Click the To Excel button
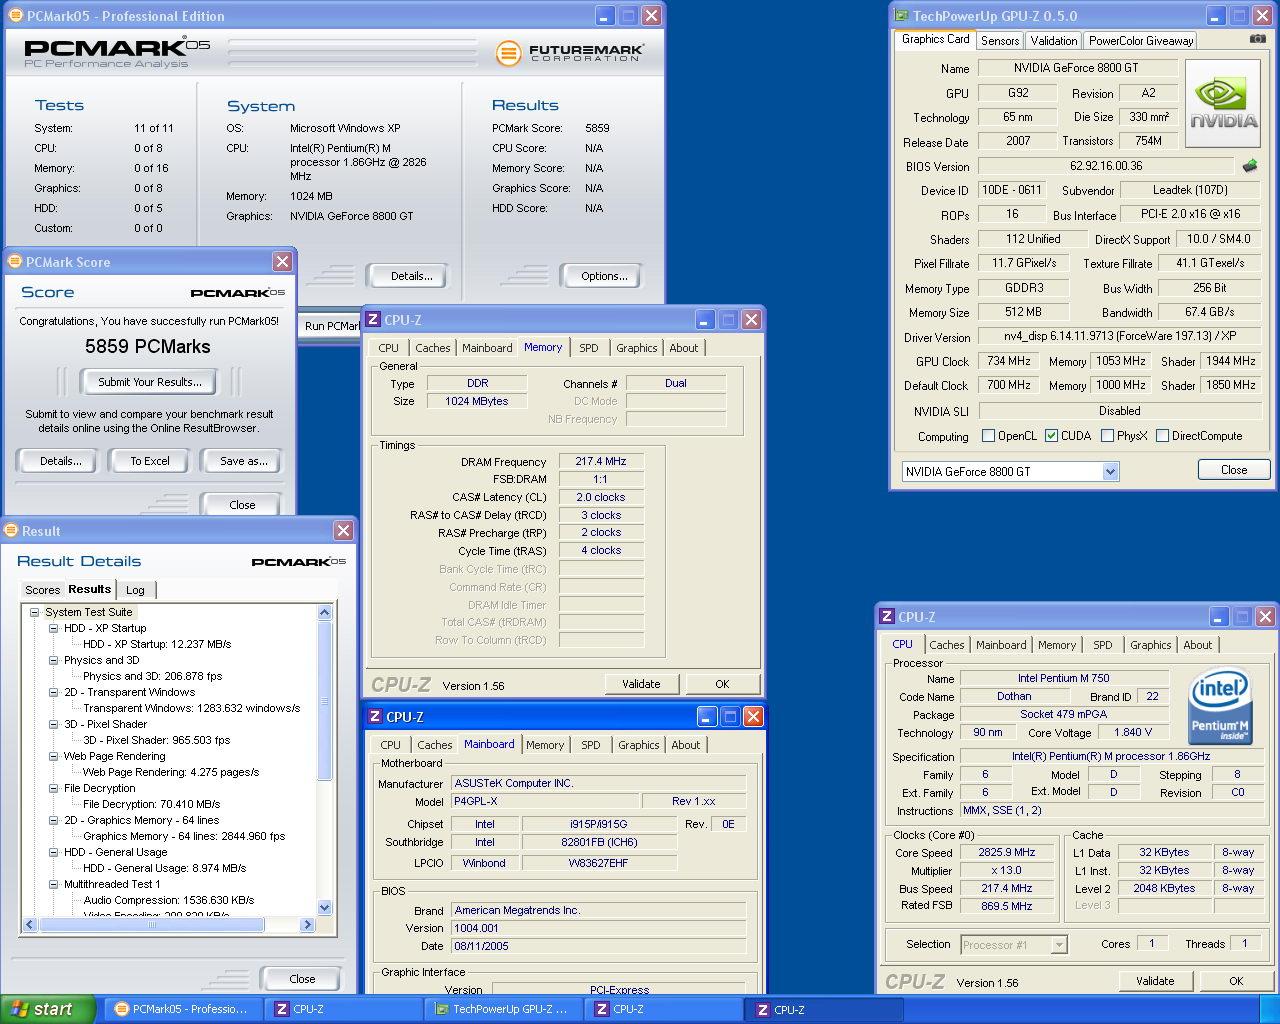The height and width of the screenshot is (1024, 1280). tap(150, 461)
